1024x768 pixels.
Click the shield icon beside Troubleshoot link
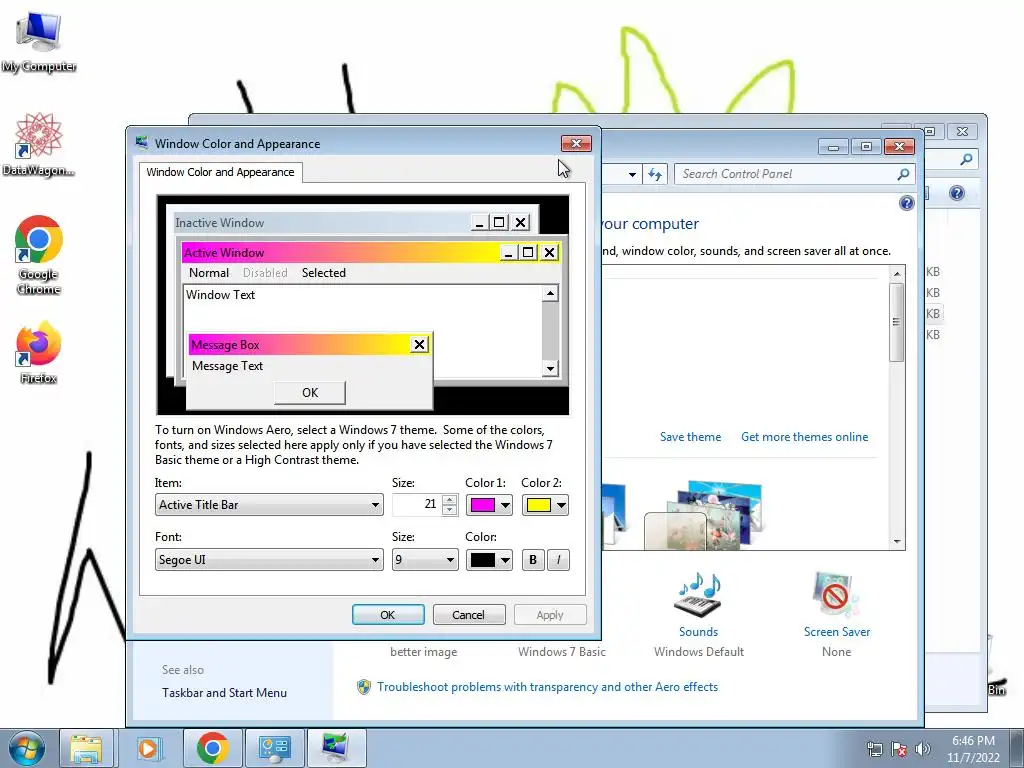tap(364, 686)
